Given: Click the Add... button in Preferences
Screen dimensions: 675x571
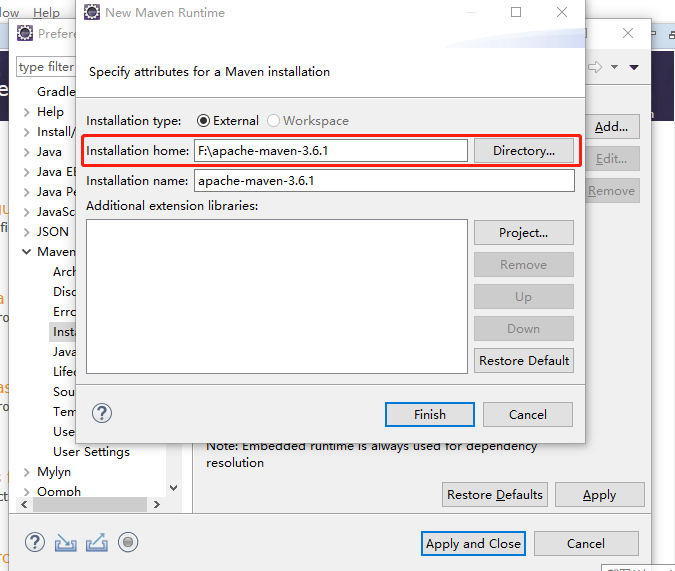Looking at the screenshot, I should tap(612, 127).
